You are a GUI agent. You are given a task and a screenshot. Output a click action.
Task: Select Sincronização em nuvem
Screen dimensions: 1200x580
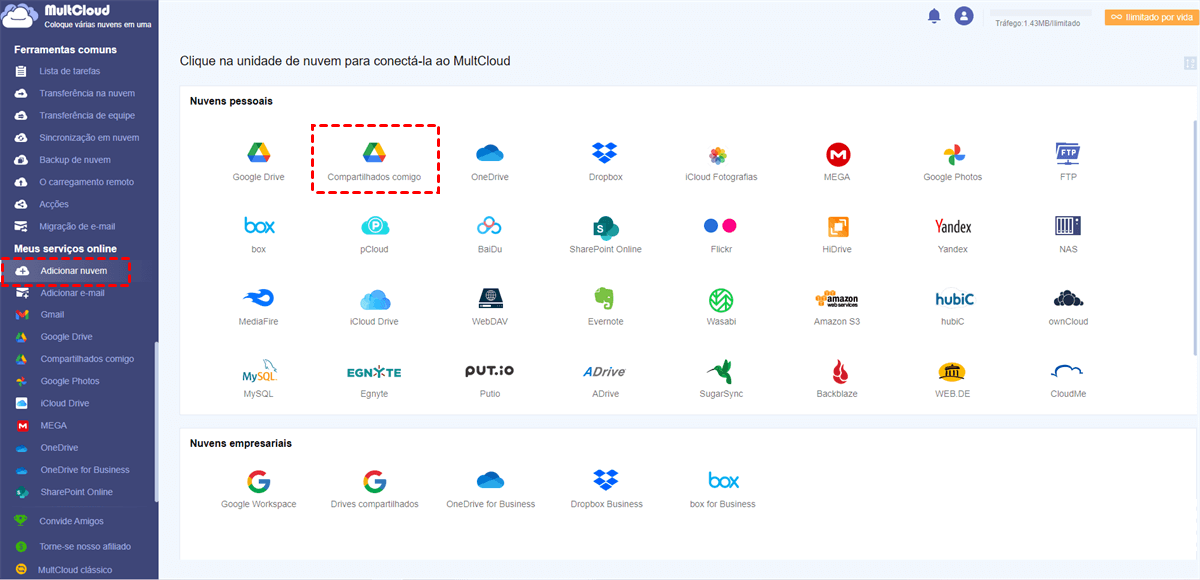click(x=89, y=137)
